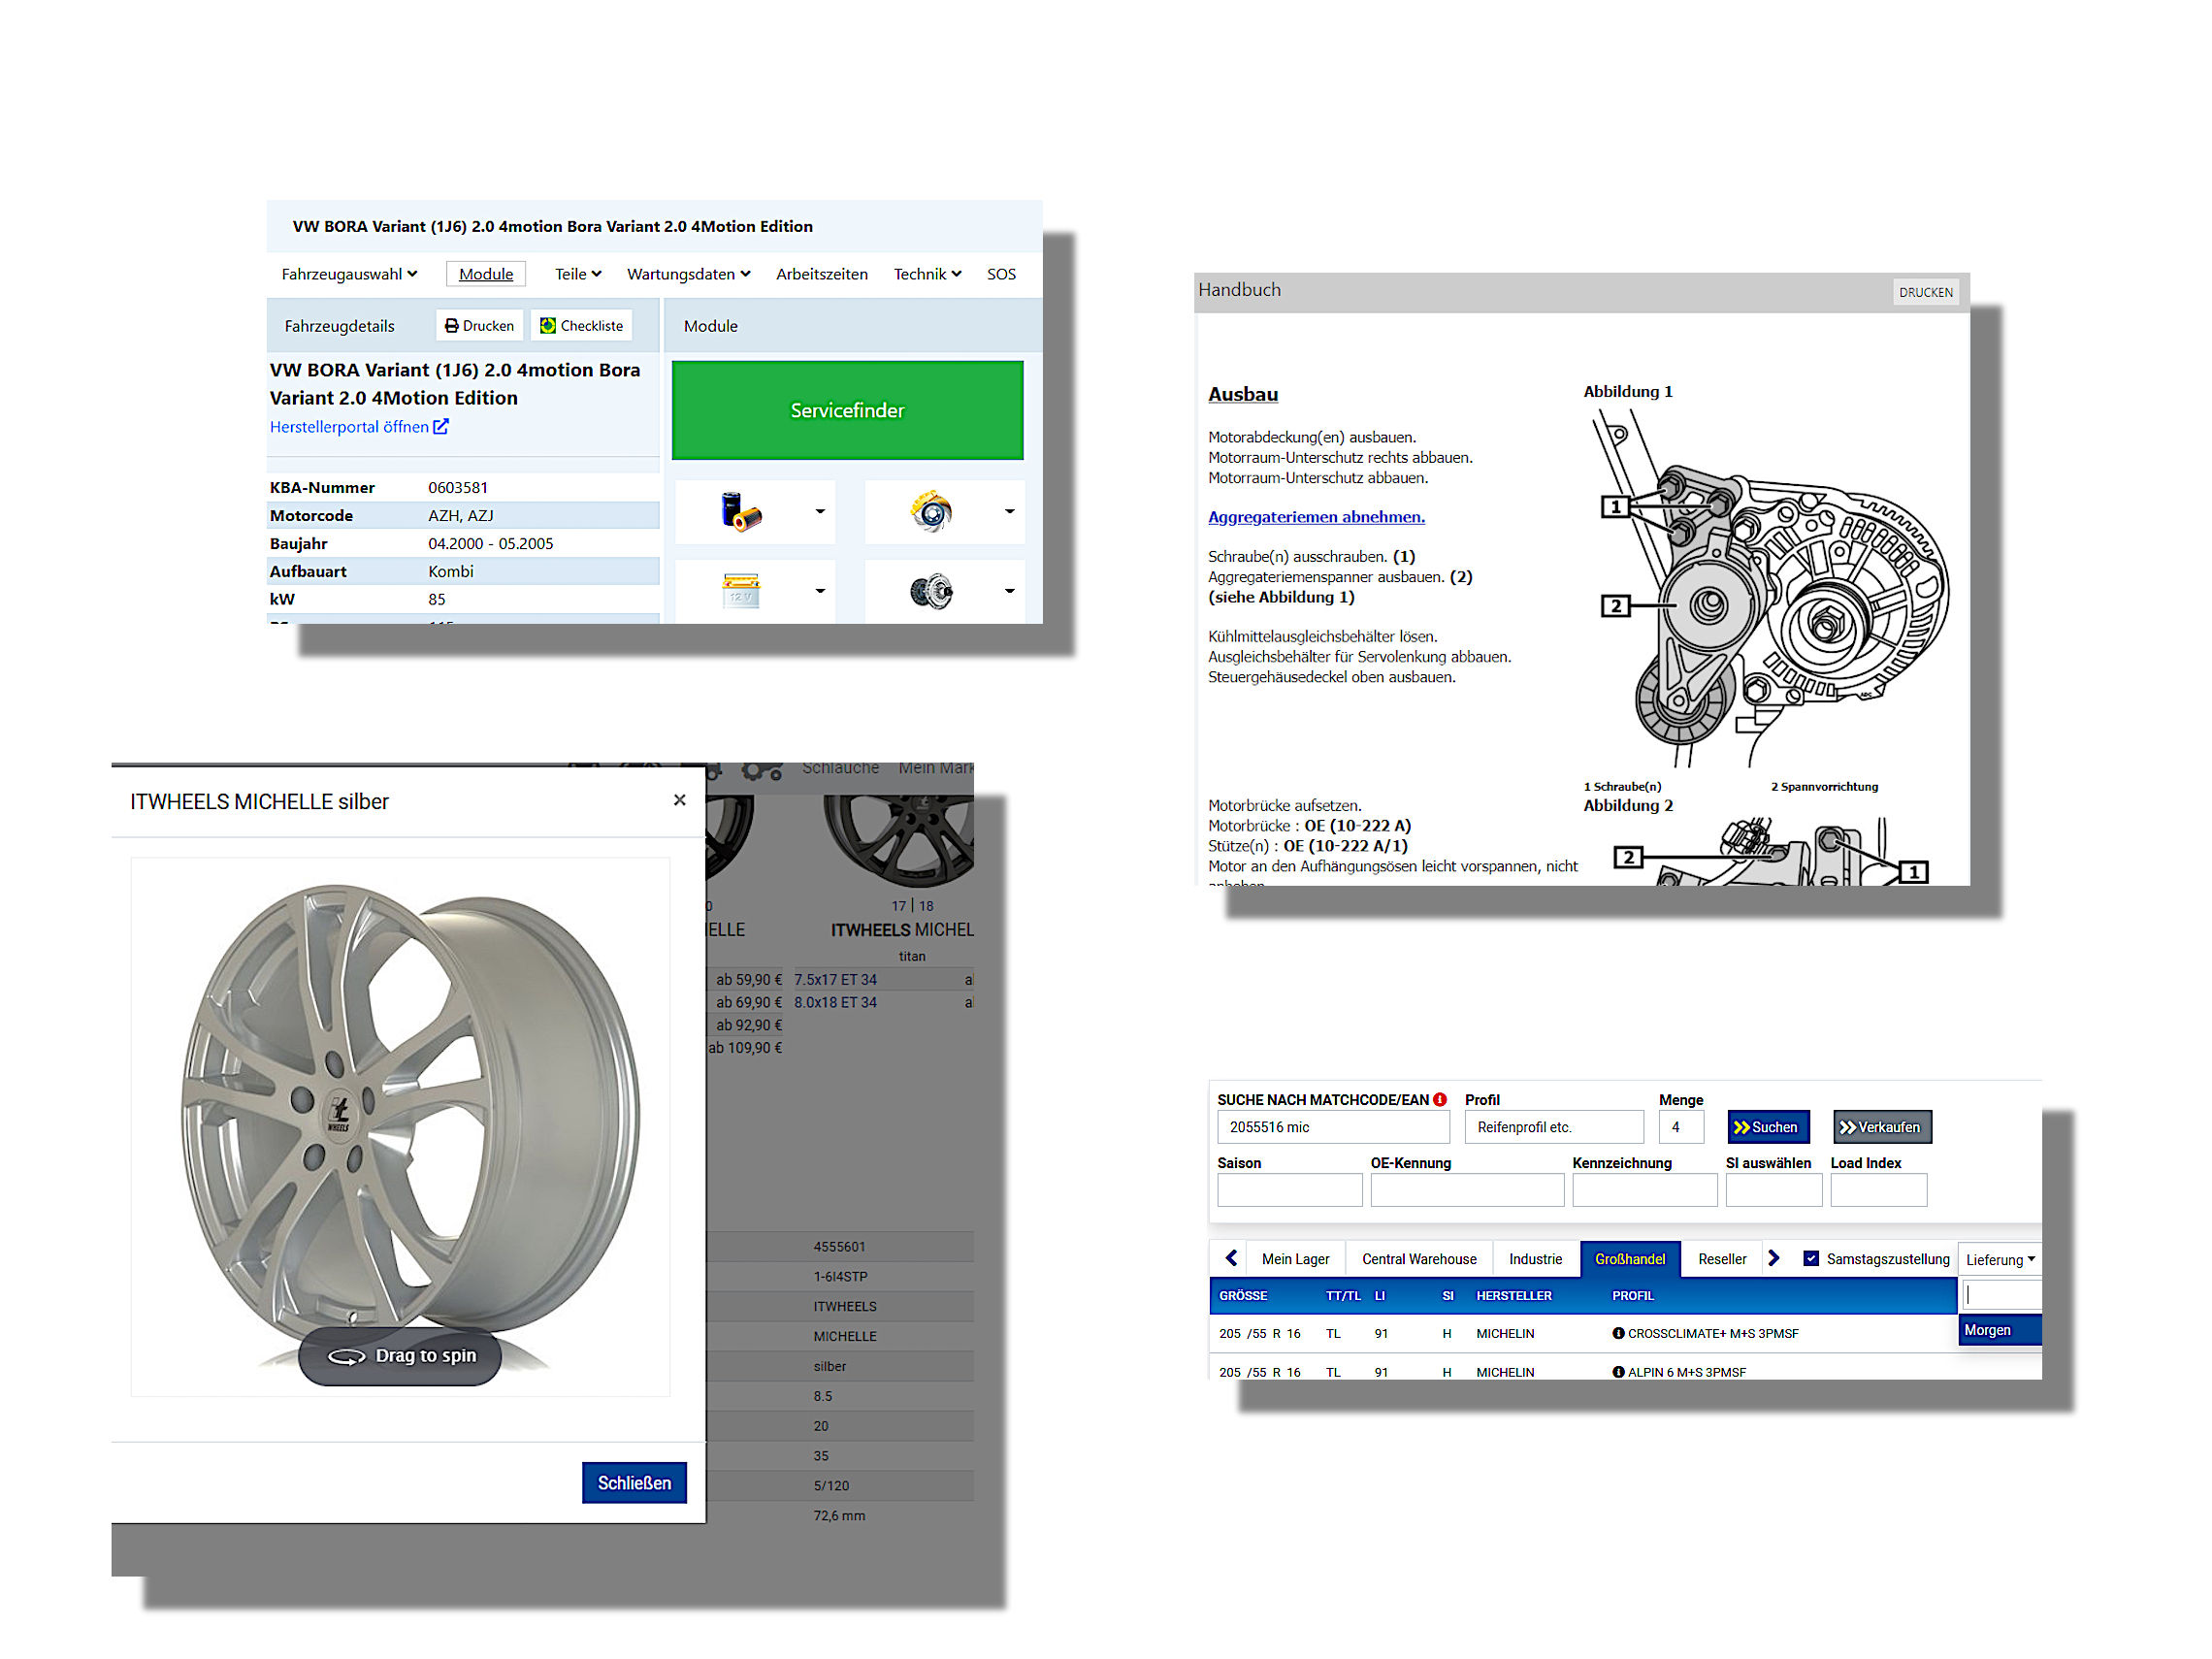Click the Load Index field
This screenshot has width=2212, height=1659.
pyautogui.click(x=1878, y=1191)
